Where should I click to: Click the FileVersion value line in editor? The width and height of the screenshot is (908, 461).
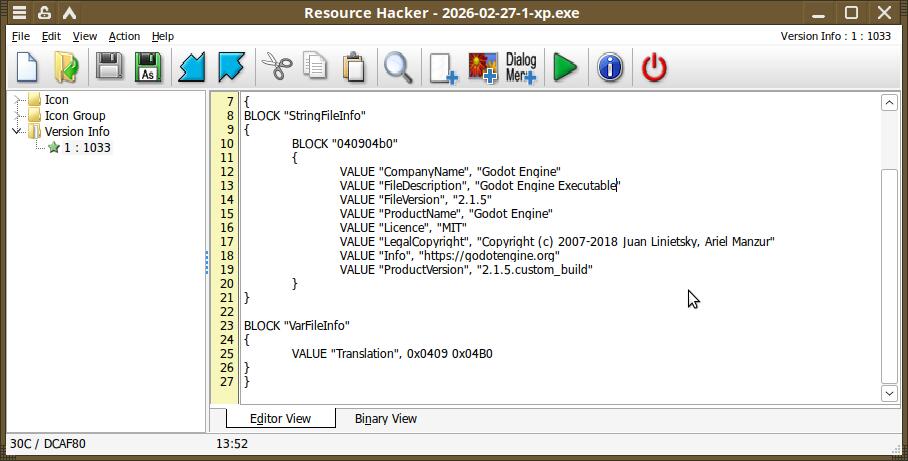416,200
